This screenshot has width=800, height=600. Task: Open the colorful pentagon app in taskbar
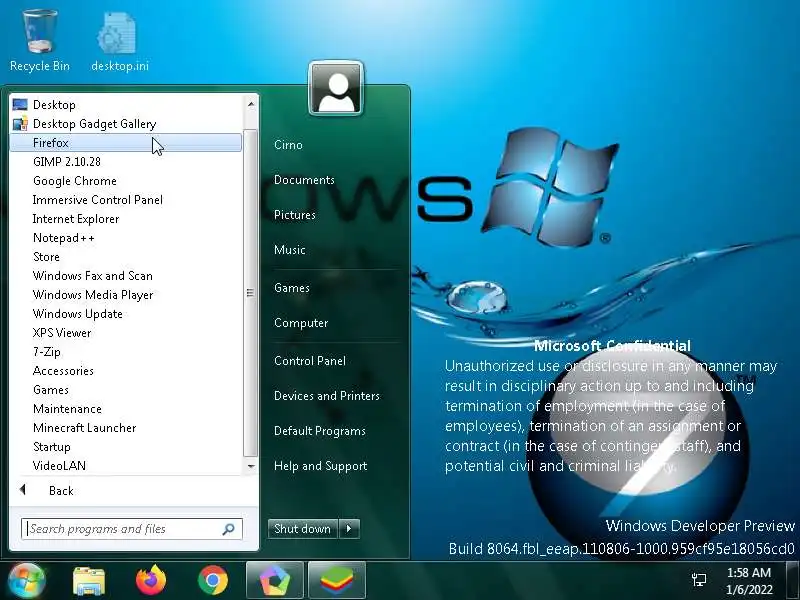coord(274,581)
